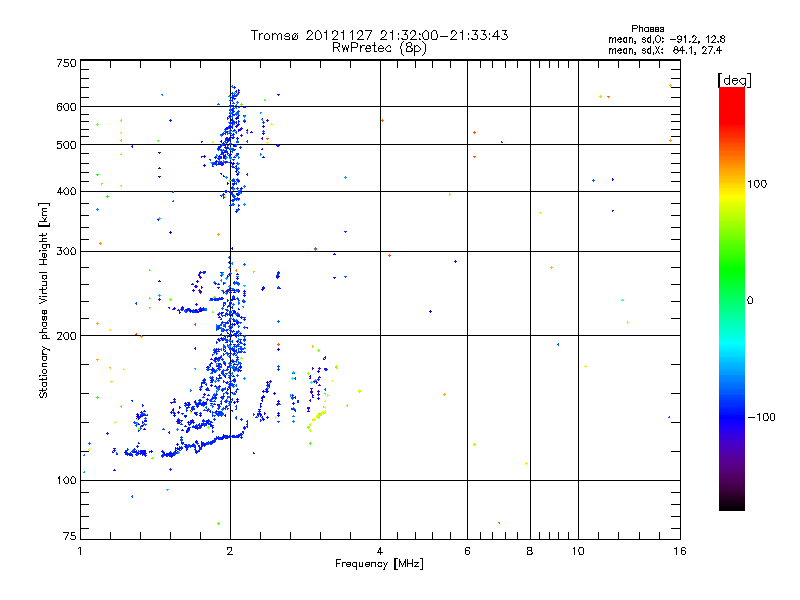Click the plot title 'Tromsø 20121127 21:32:00-21:33:43'

(x=379, y=35)
